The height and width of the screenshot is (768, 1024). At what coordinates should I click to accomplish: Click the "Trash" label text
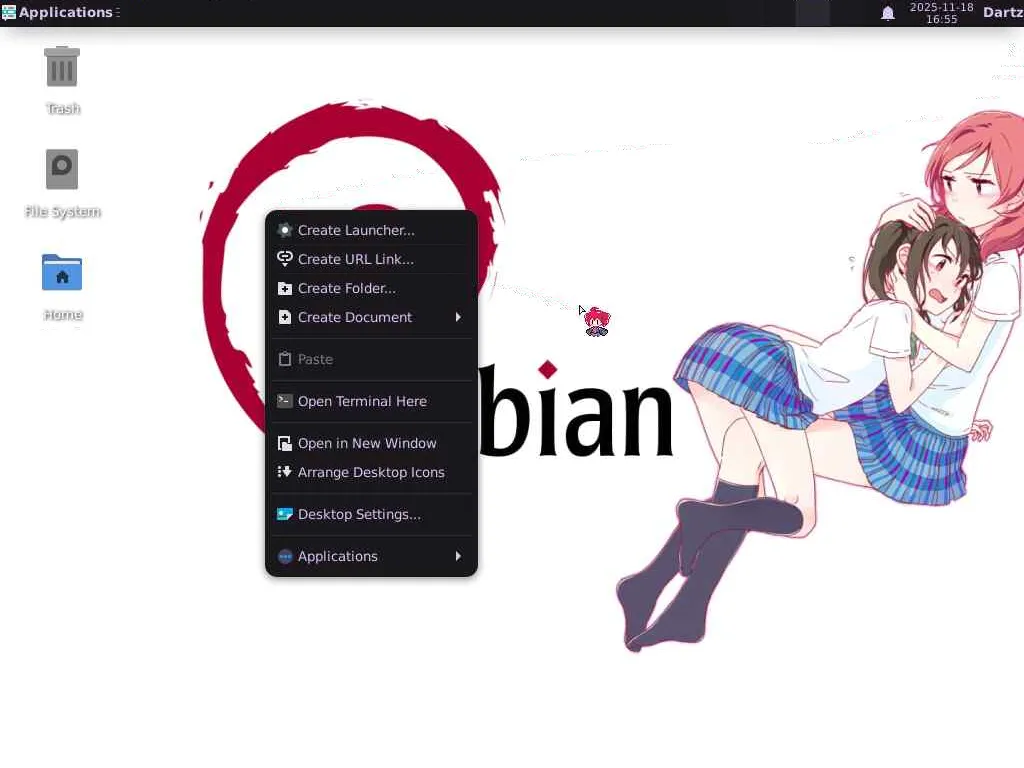63,108
